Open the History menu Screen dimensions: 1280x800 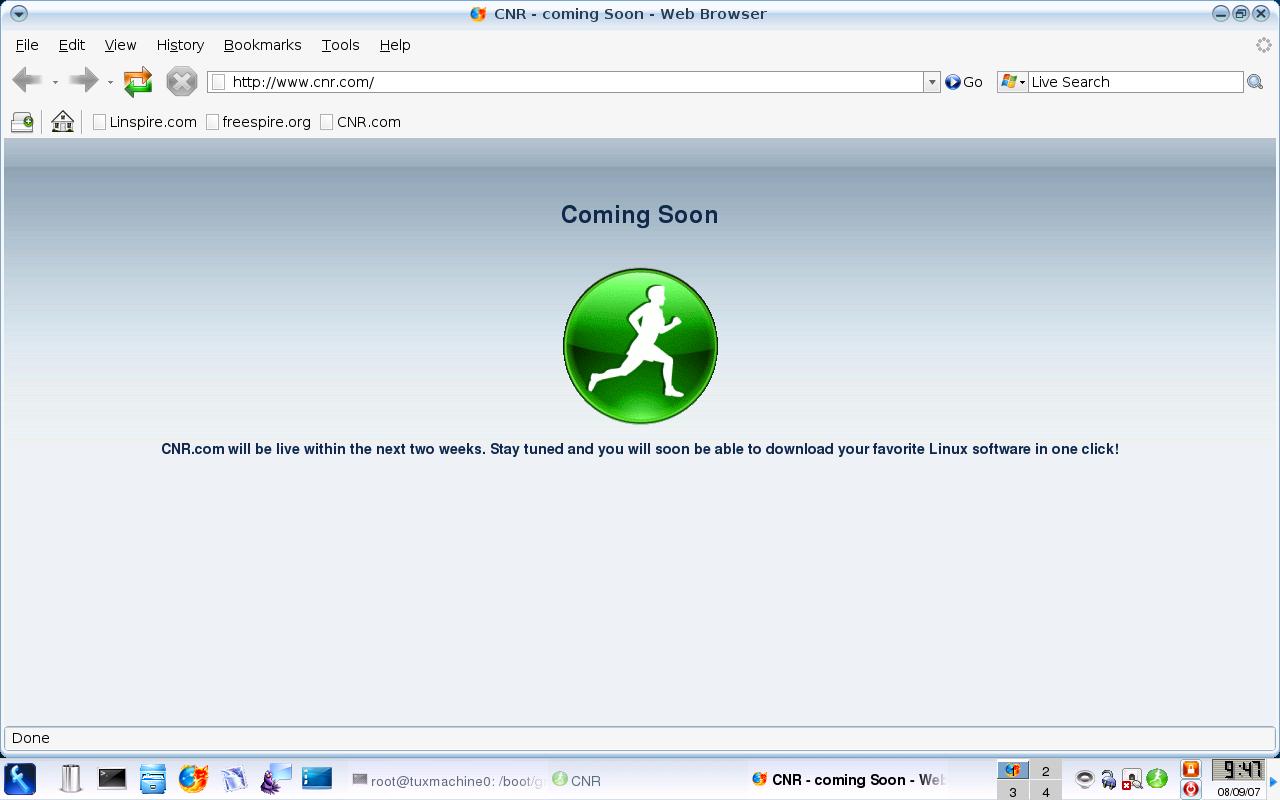(x=180, y=45)
